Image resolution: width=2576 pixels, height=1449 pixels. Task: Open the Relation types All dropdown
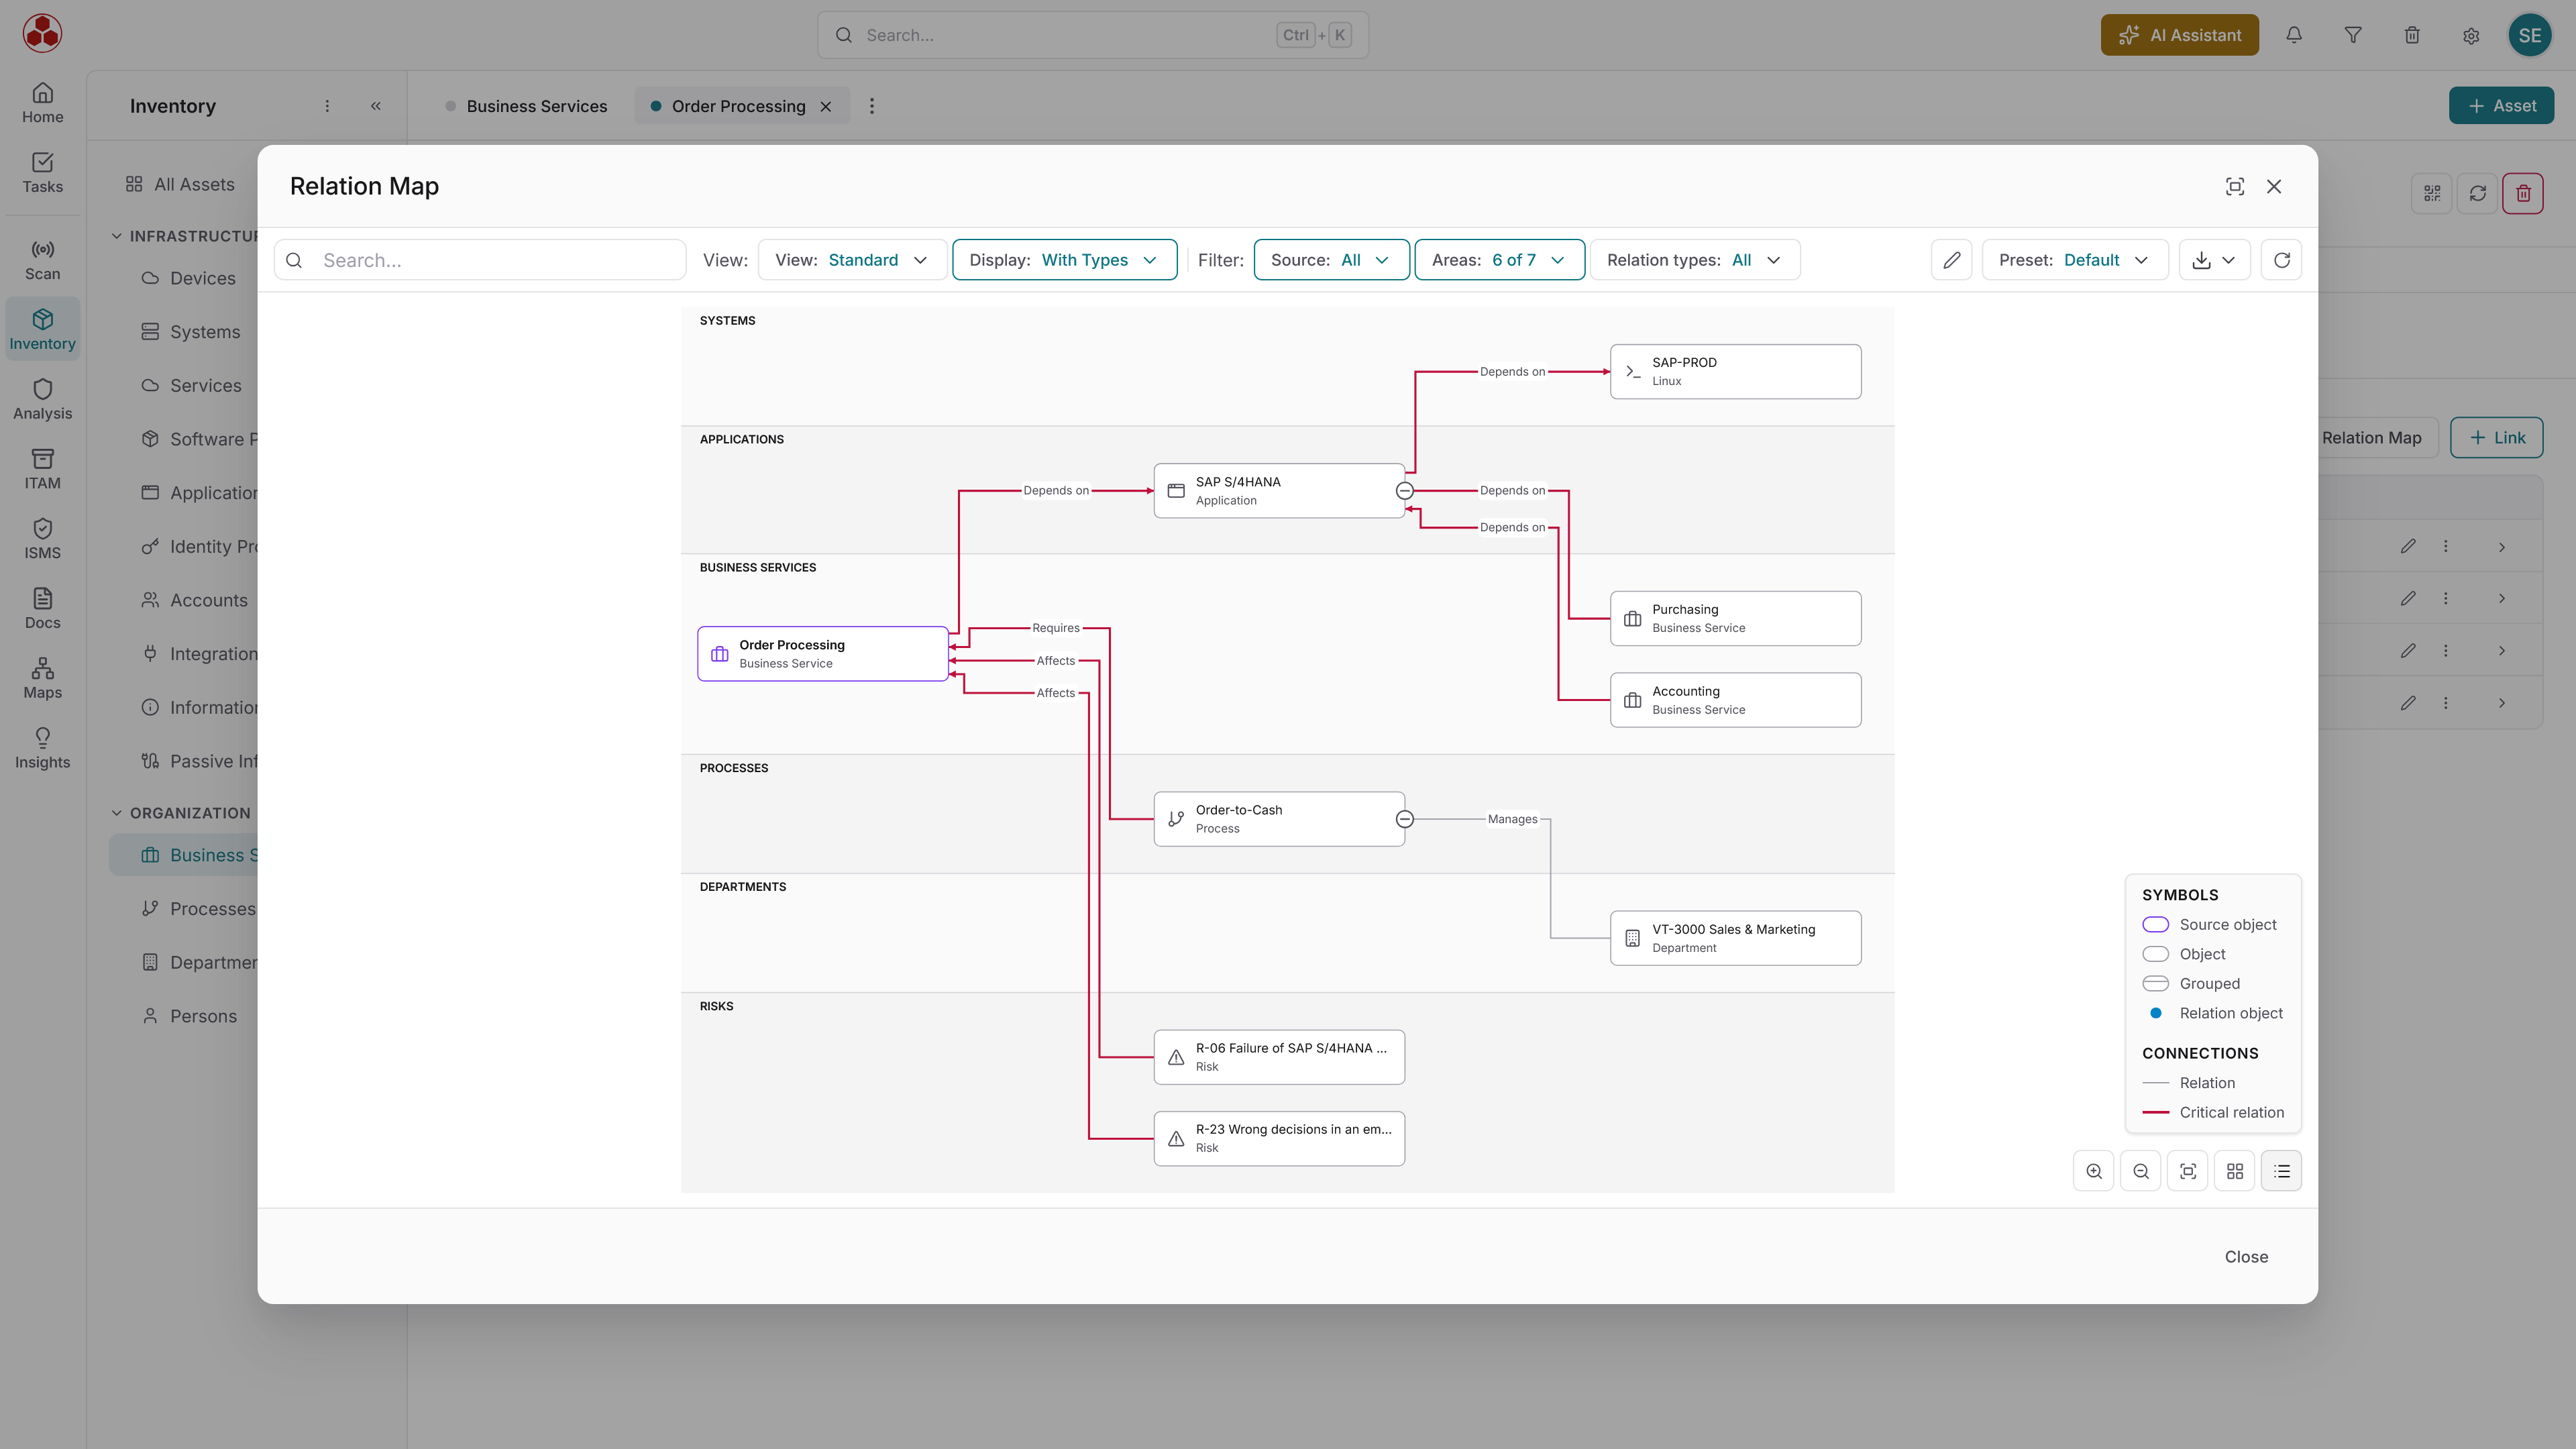click(x=1695, y=260)
